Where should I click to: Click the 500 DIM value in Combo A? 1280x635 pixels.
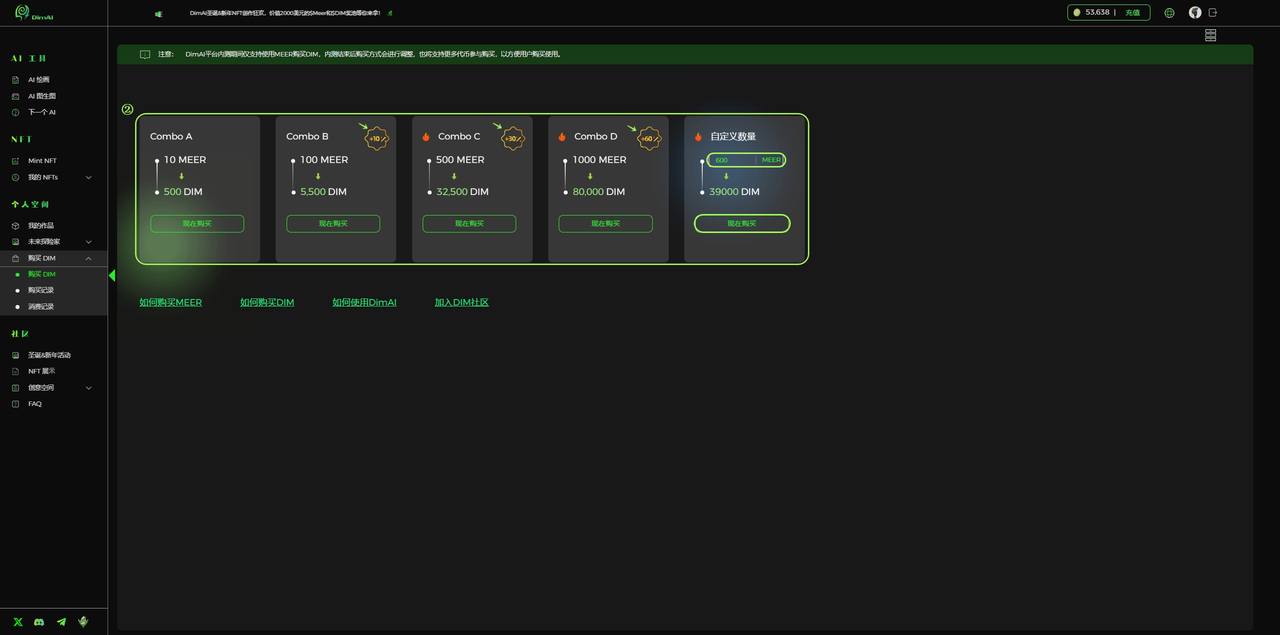[x=183, y=192]
